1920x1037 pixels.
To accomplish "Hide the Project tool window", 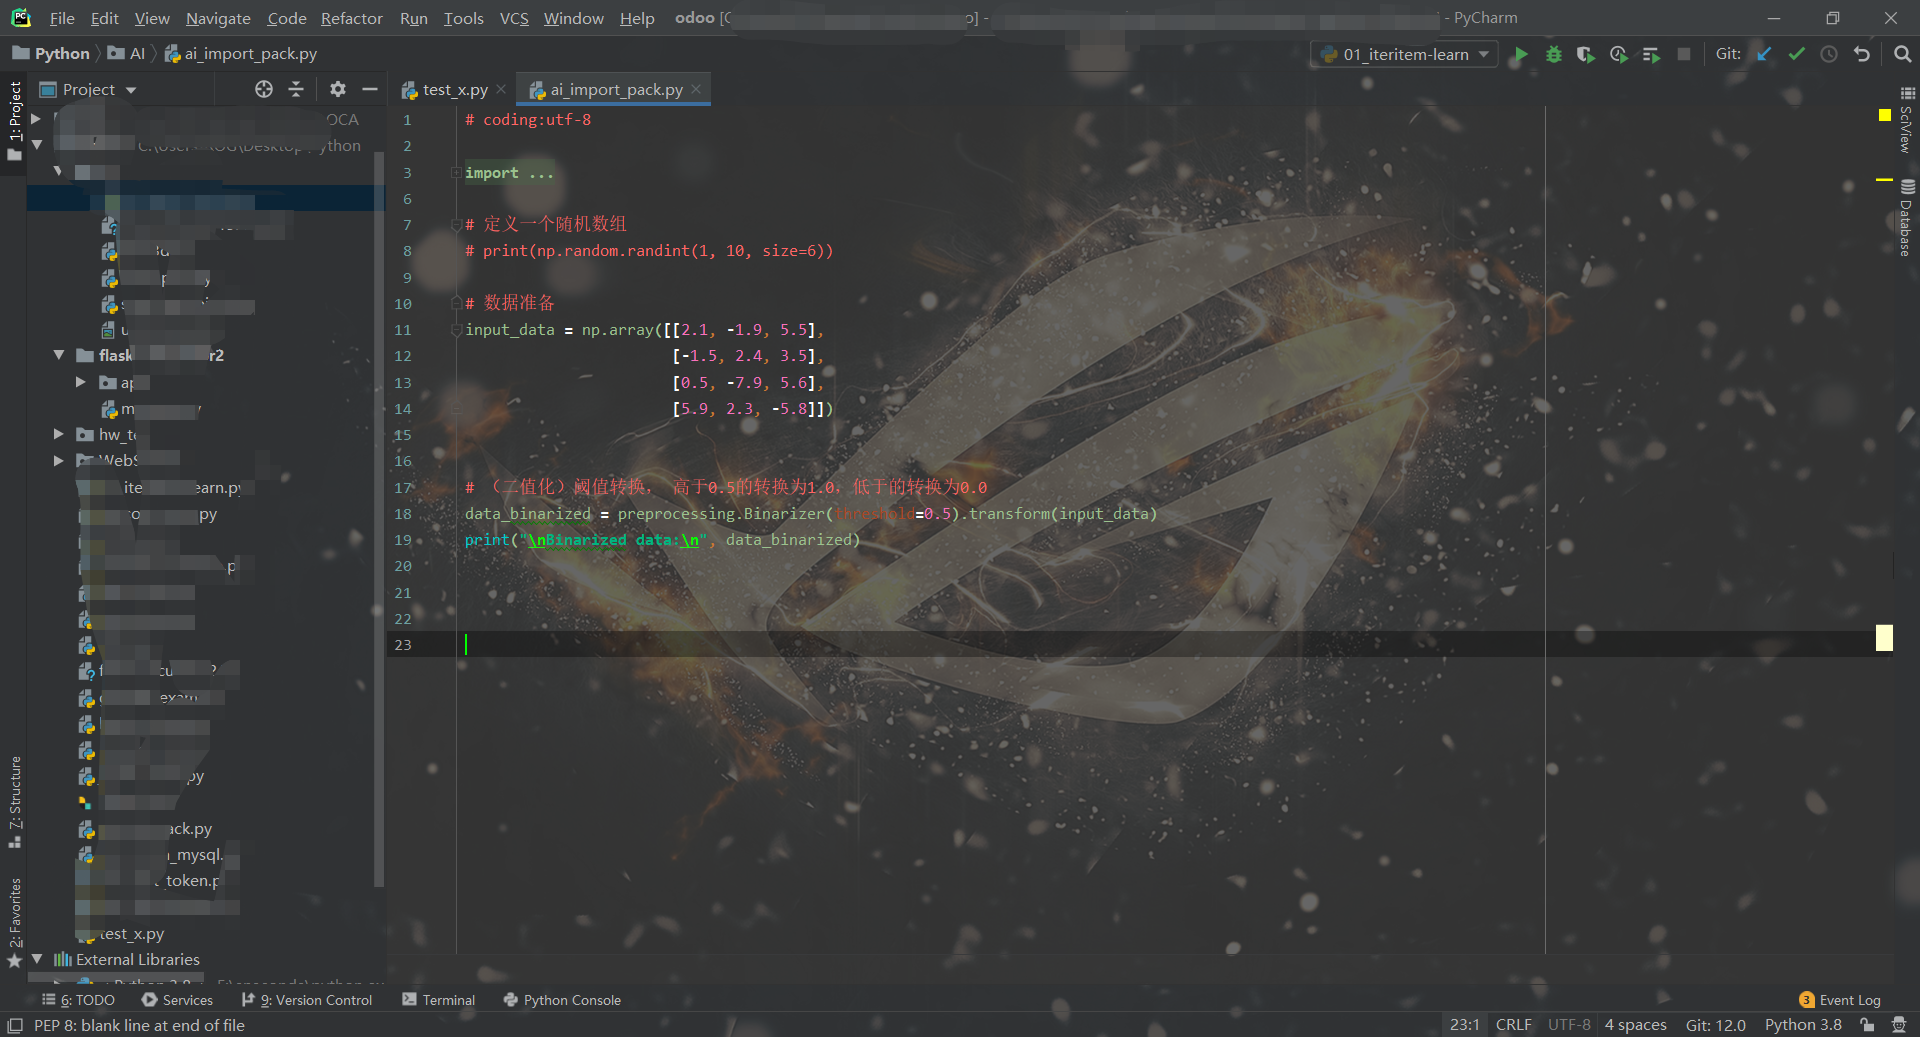I will click(x=370, y=89).
